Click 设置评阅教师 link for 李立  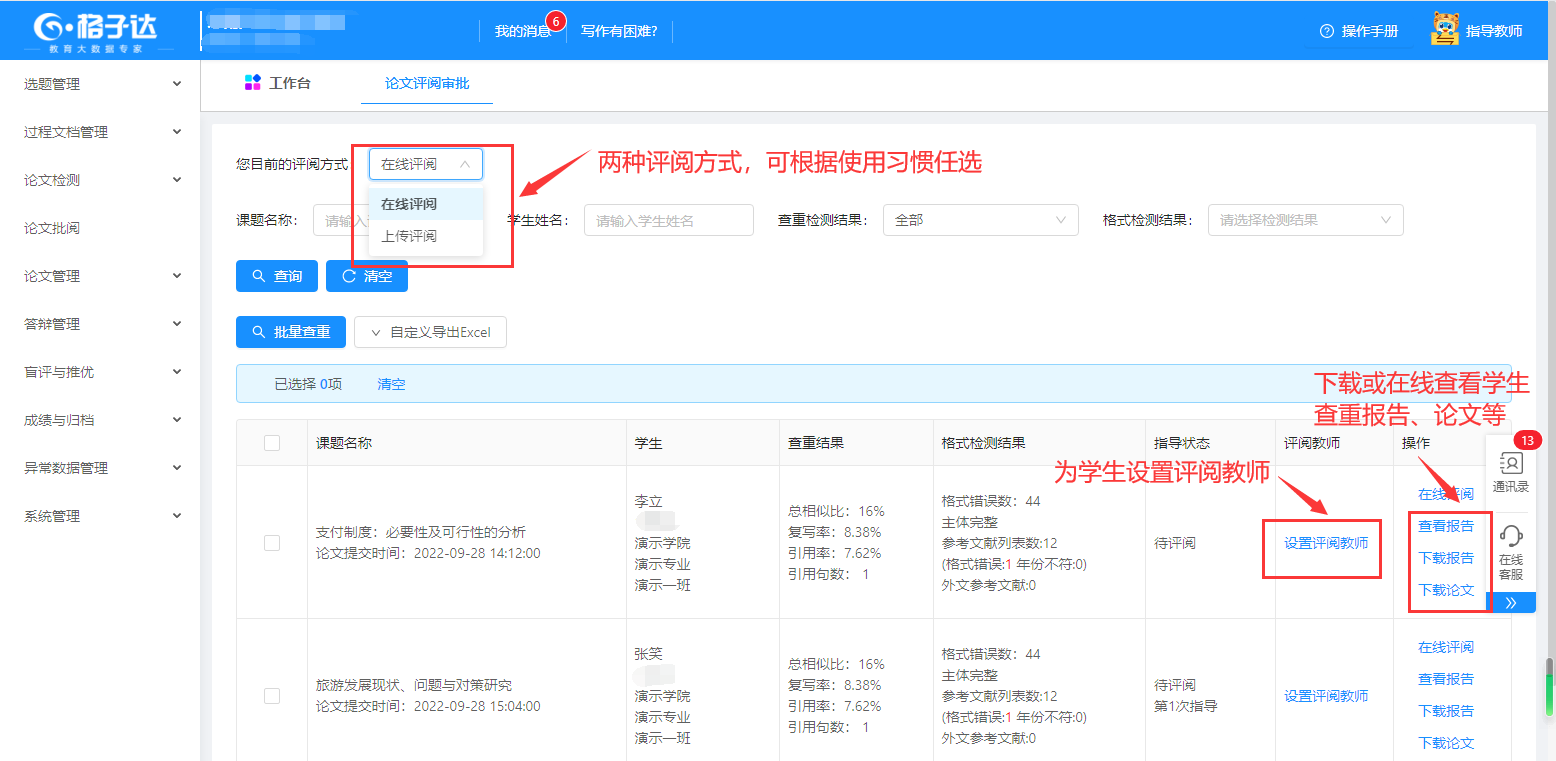coord(1326,543)
